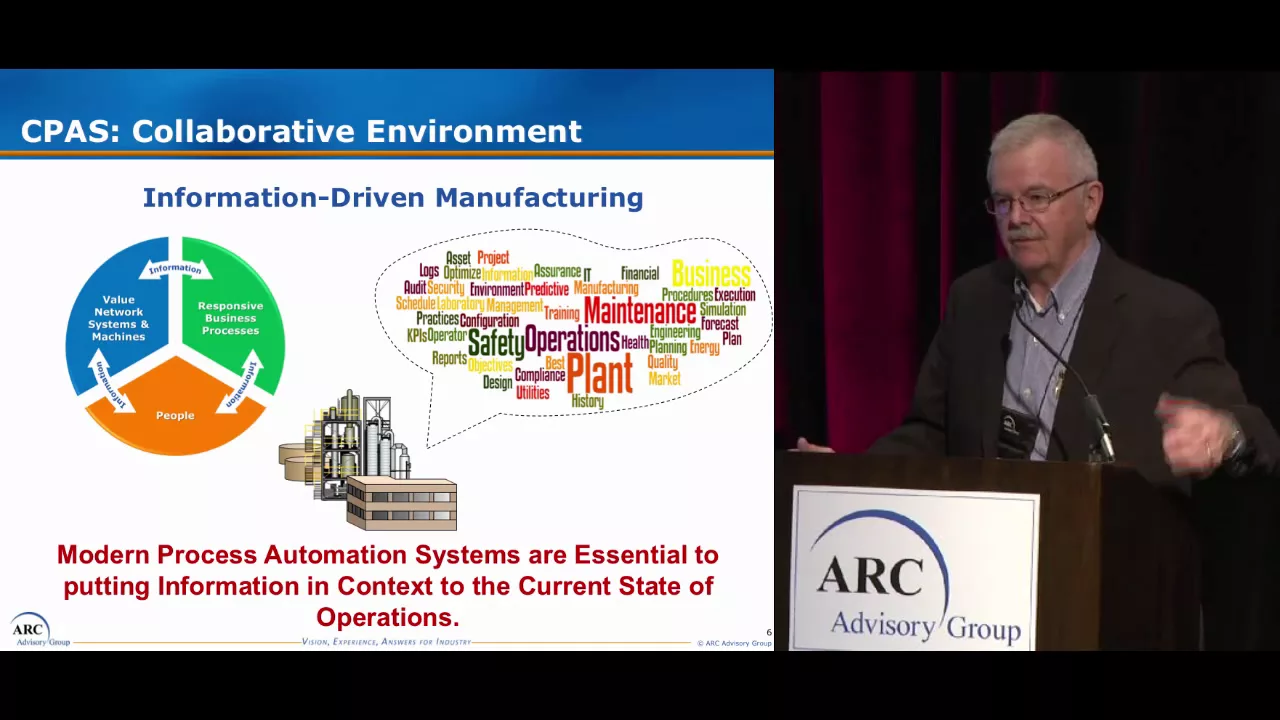The image size is (1280, 720).
Task: Select the blue 'Value Network Systems & Machines' segment
Action: (118, 318)
